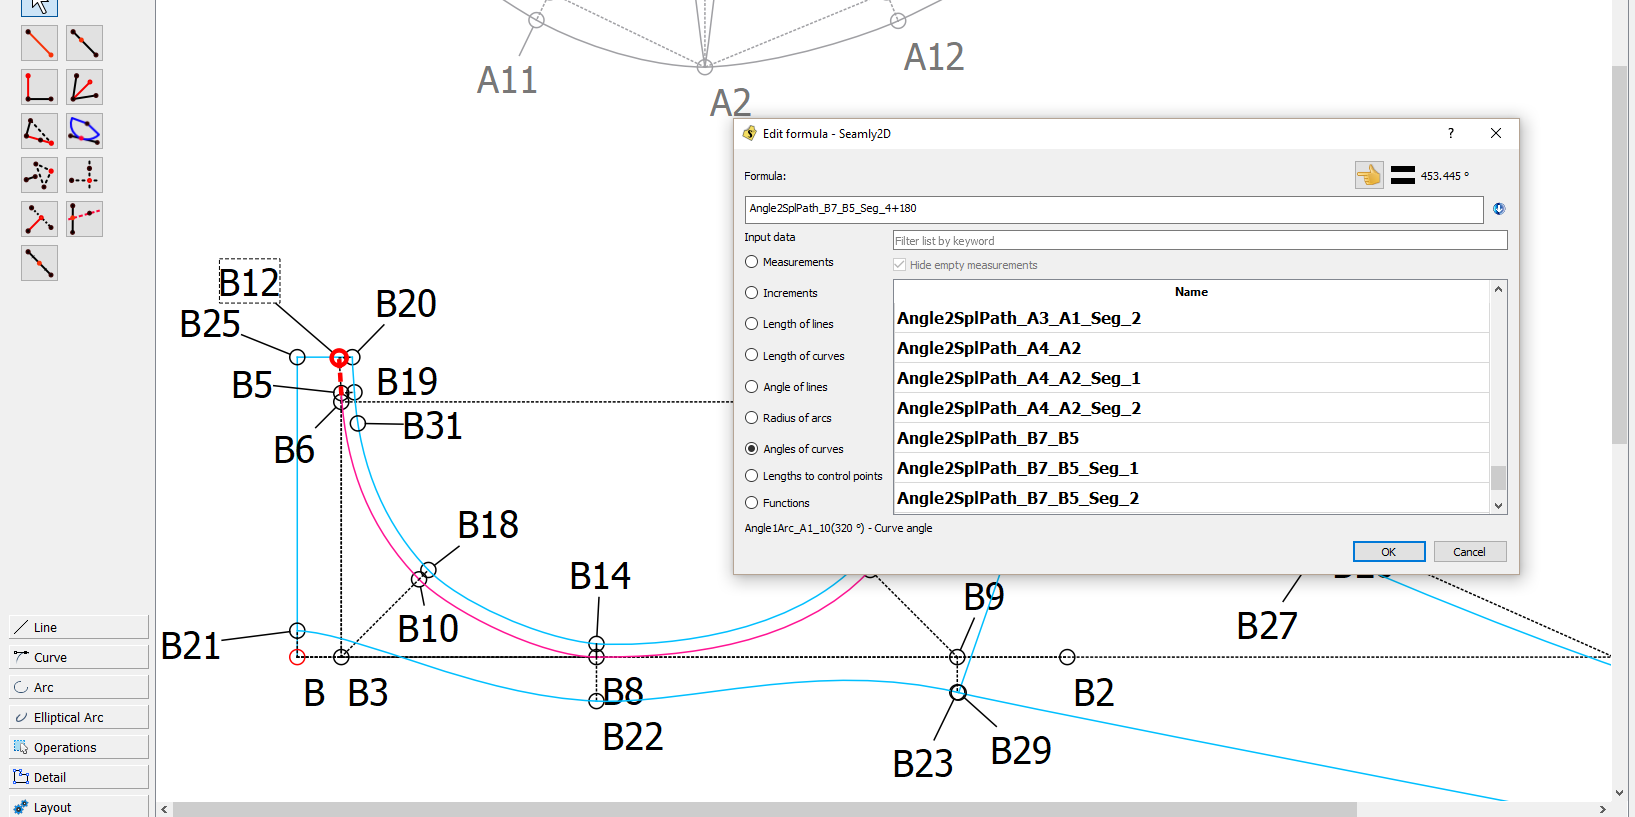
Task: Select the Measurements radio button
Action: (x=752, y=262)
